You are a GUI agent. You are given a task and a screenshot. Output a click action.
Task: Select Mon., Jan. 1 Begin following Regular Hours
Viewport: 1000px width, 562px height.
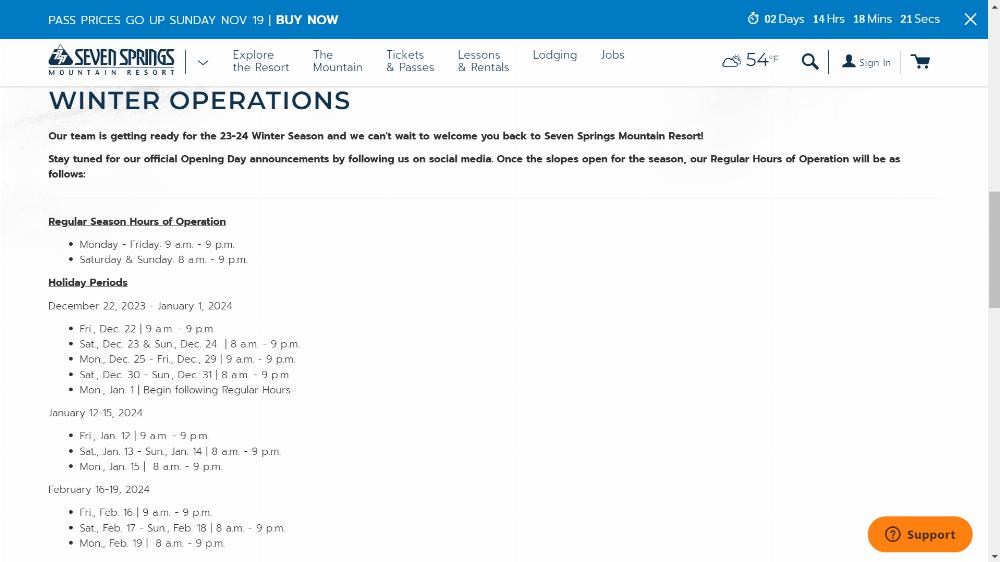185,390
